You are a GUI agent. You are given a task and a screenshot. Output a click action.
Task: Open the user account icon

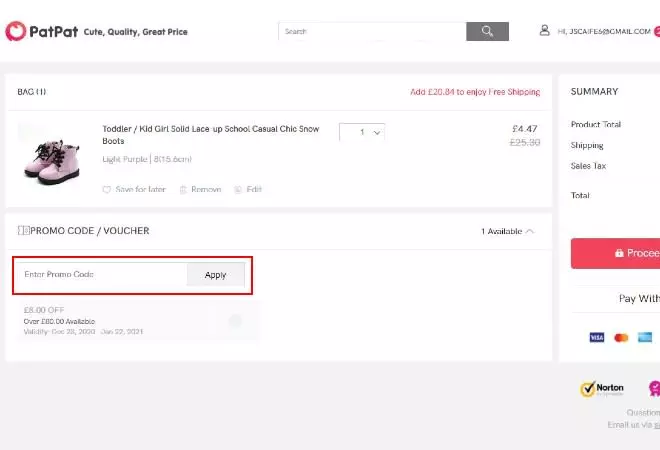point(544,30)
